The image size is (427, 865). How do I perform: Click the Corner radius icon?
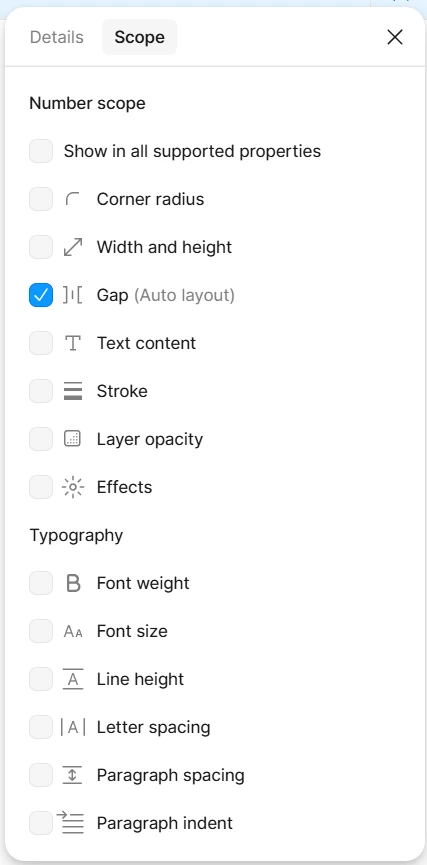point(73,199)
